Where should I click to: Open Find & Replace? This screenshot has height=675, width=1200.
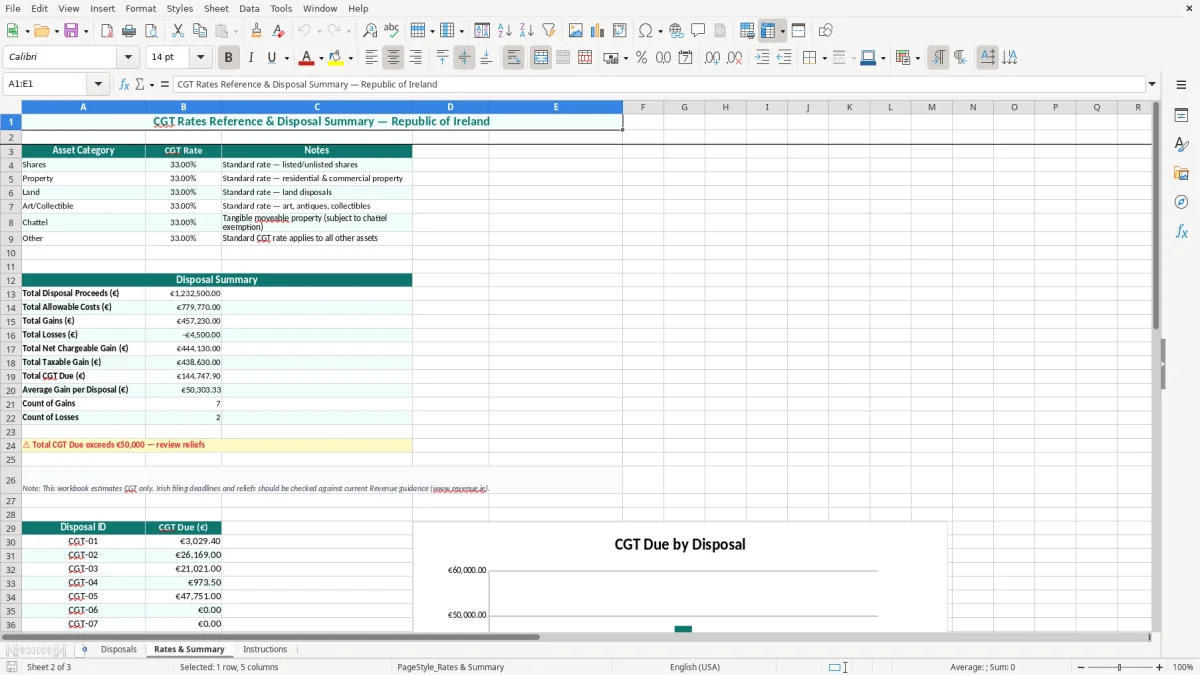coord(370,31)
